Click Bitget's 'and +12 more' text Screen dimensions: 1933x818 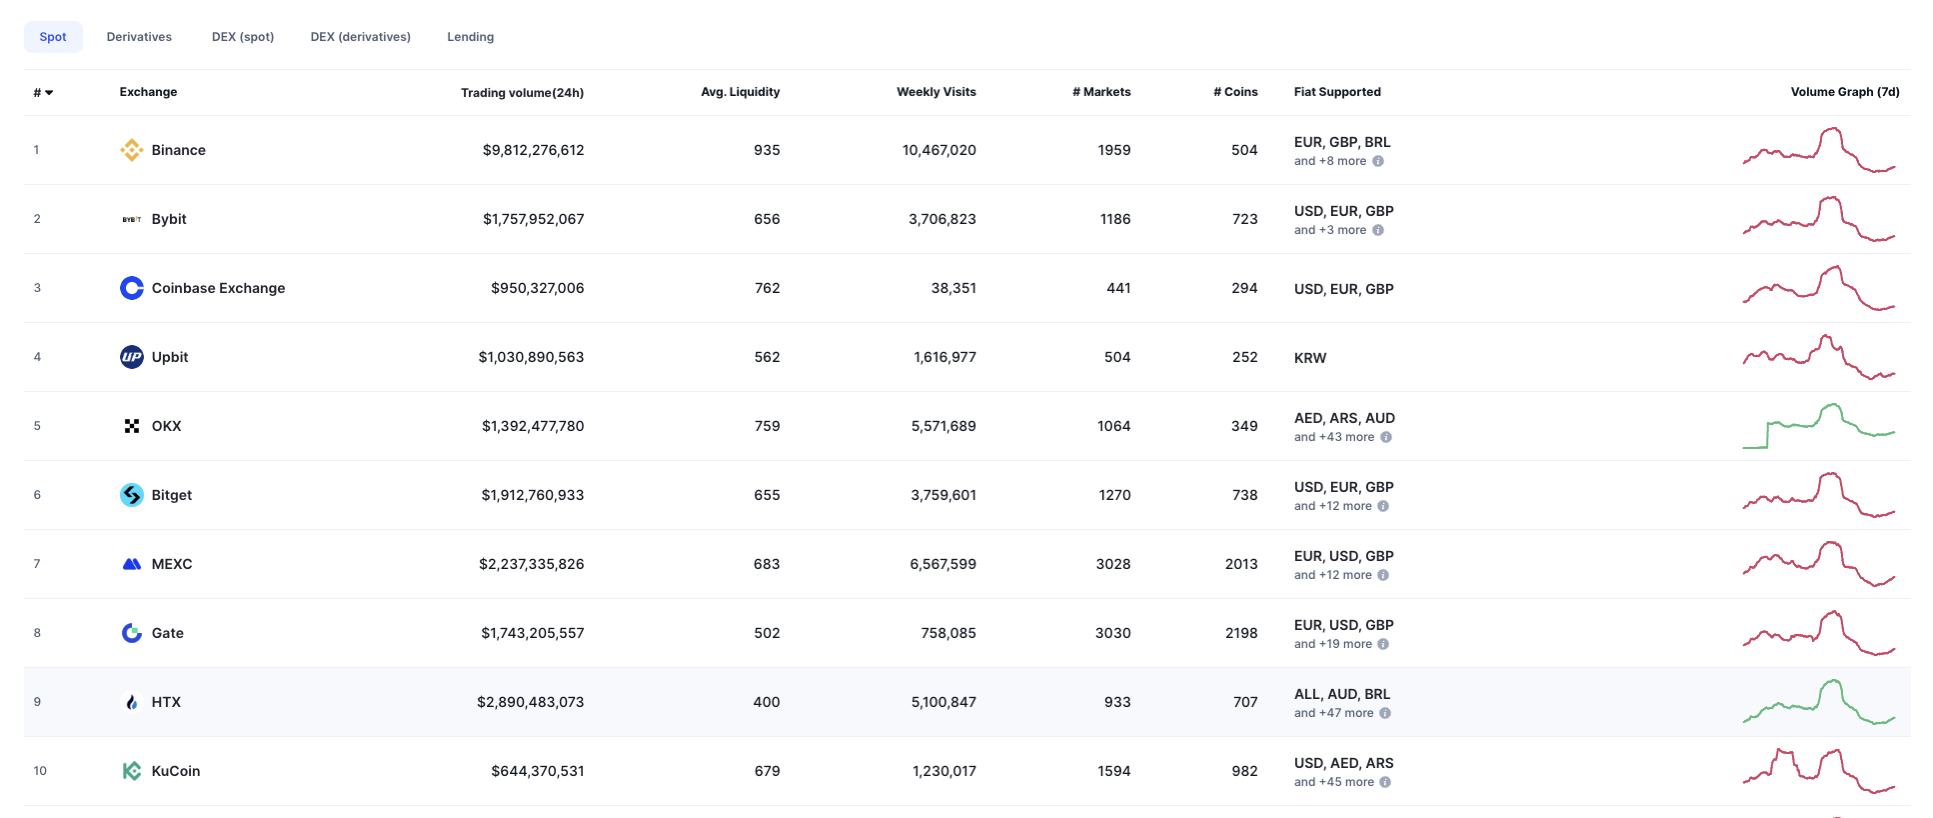pos(1333,506)
